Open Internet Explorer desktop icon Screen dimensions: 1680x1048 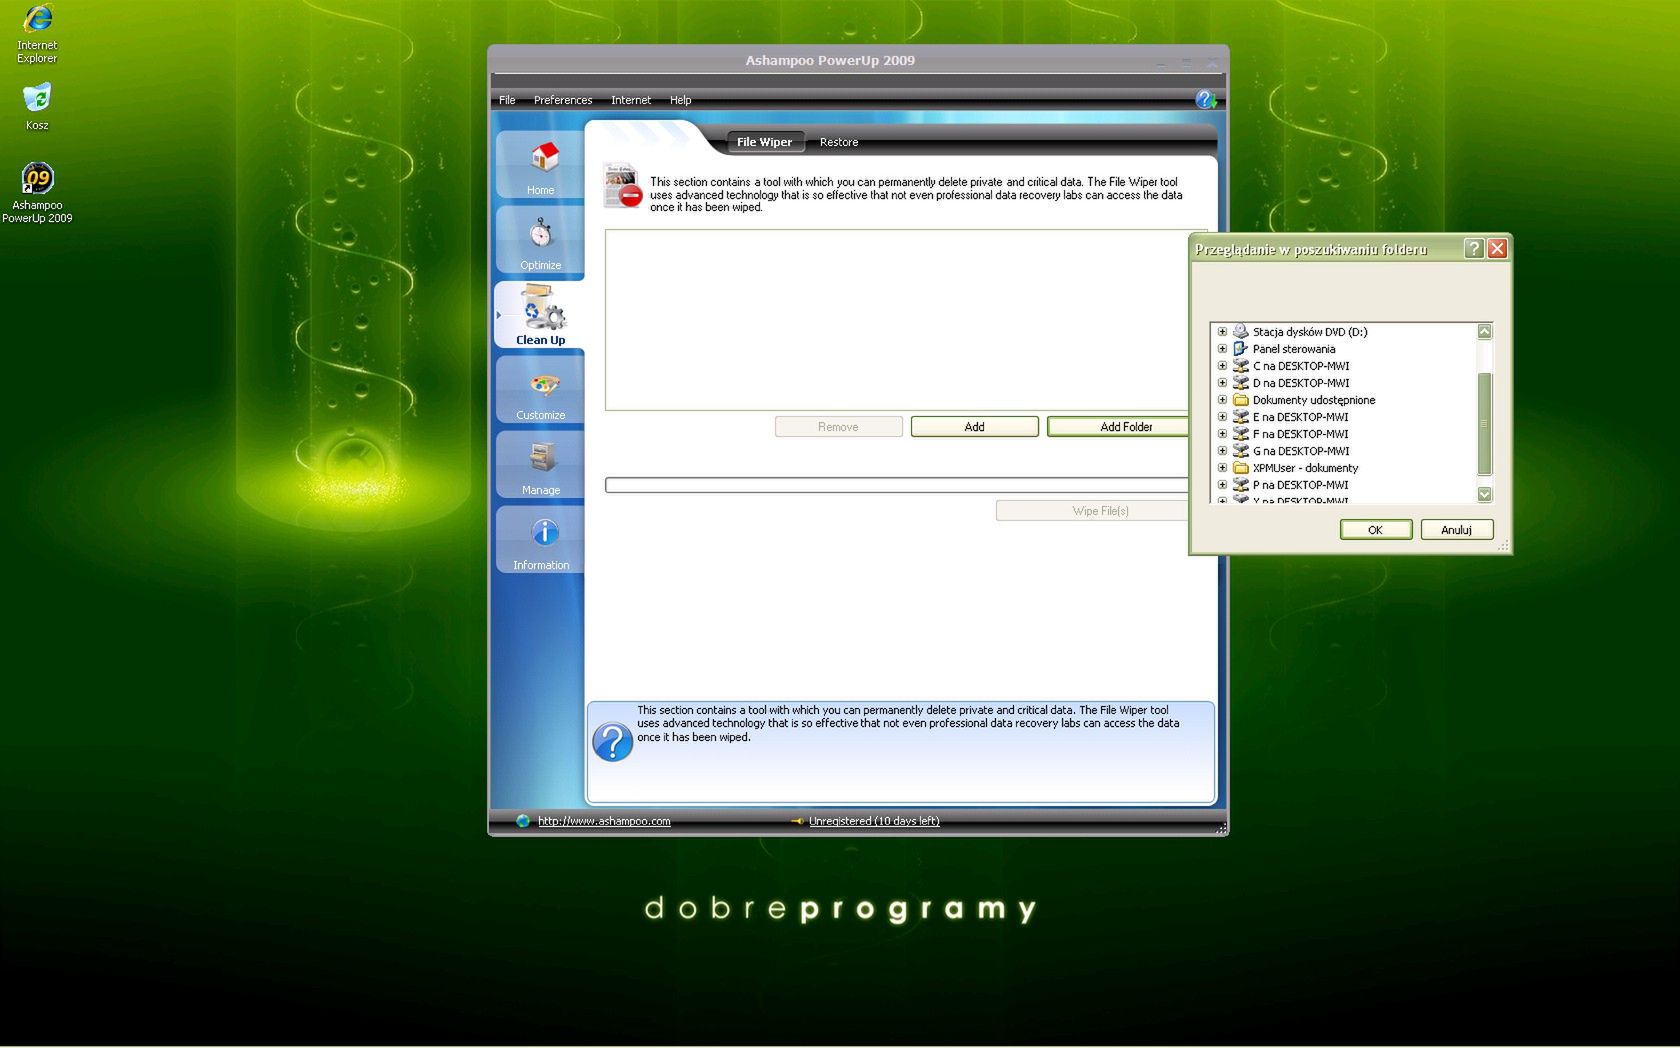(37, 34)
